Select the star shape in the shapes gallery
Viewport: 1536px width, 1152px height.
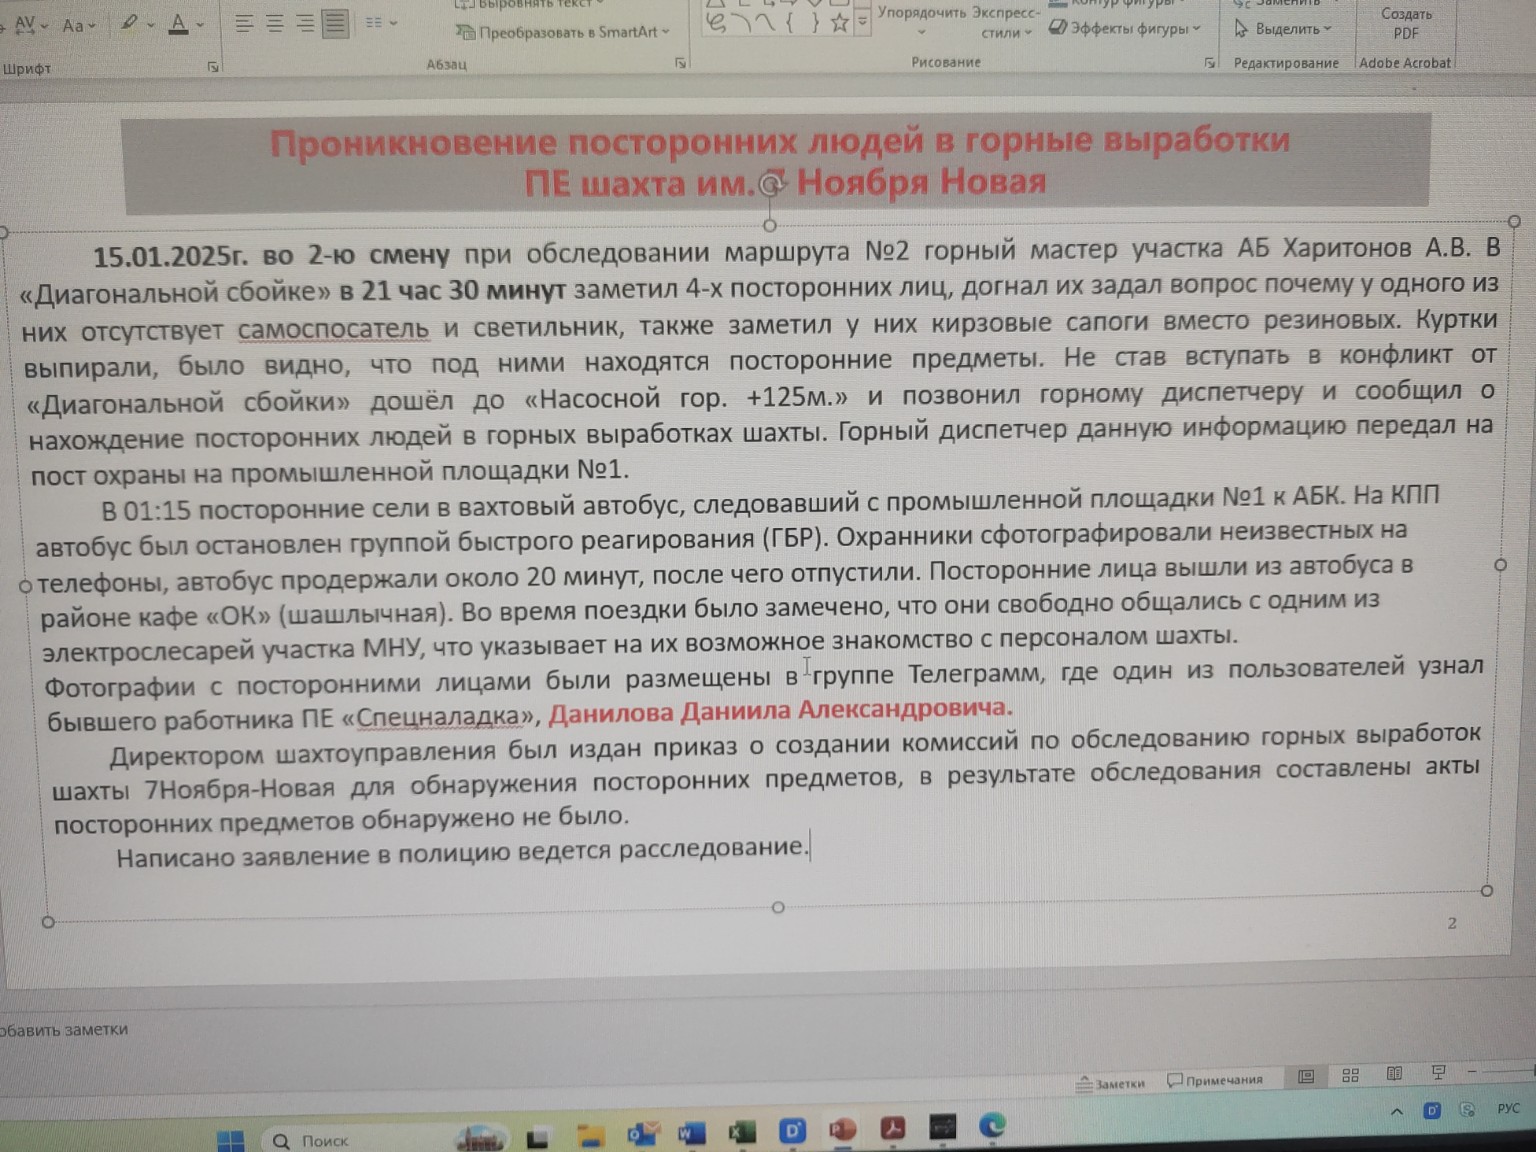pos(839,24)
